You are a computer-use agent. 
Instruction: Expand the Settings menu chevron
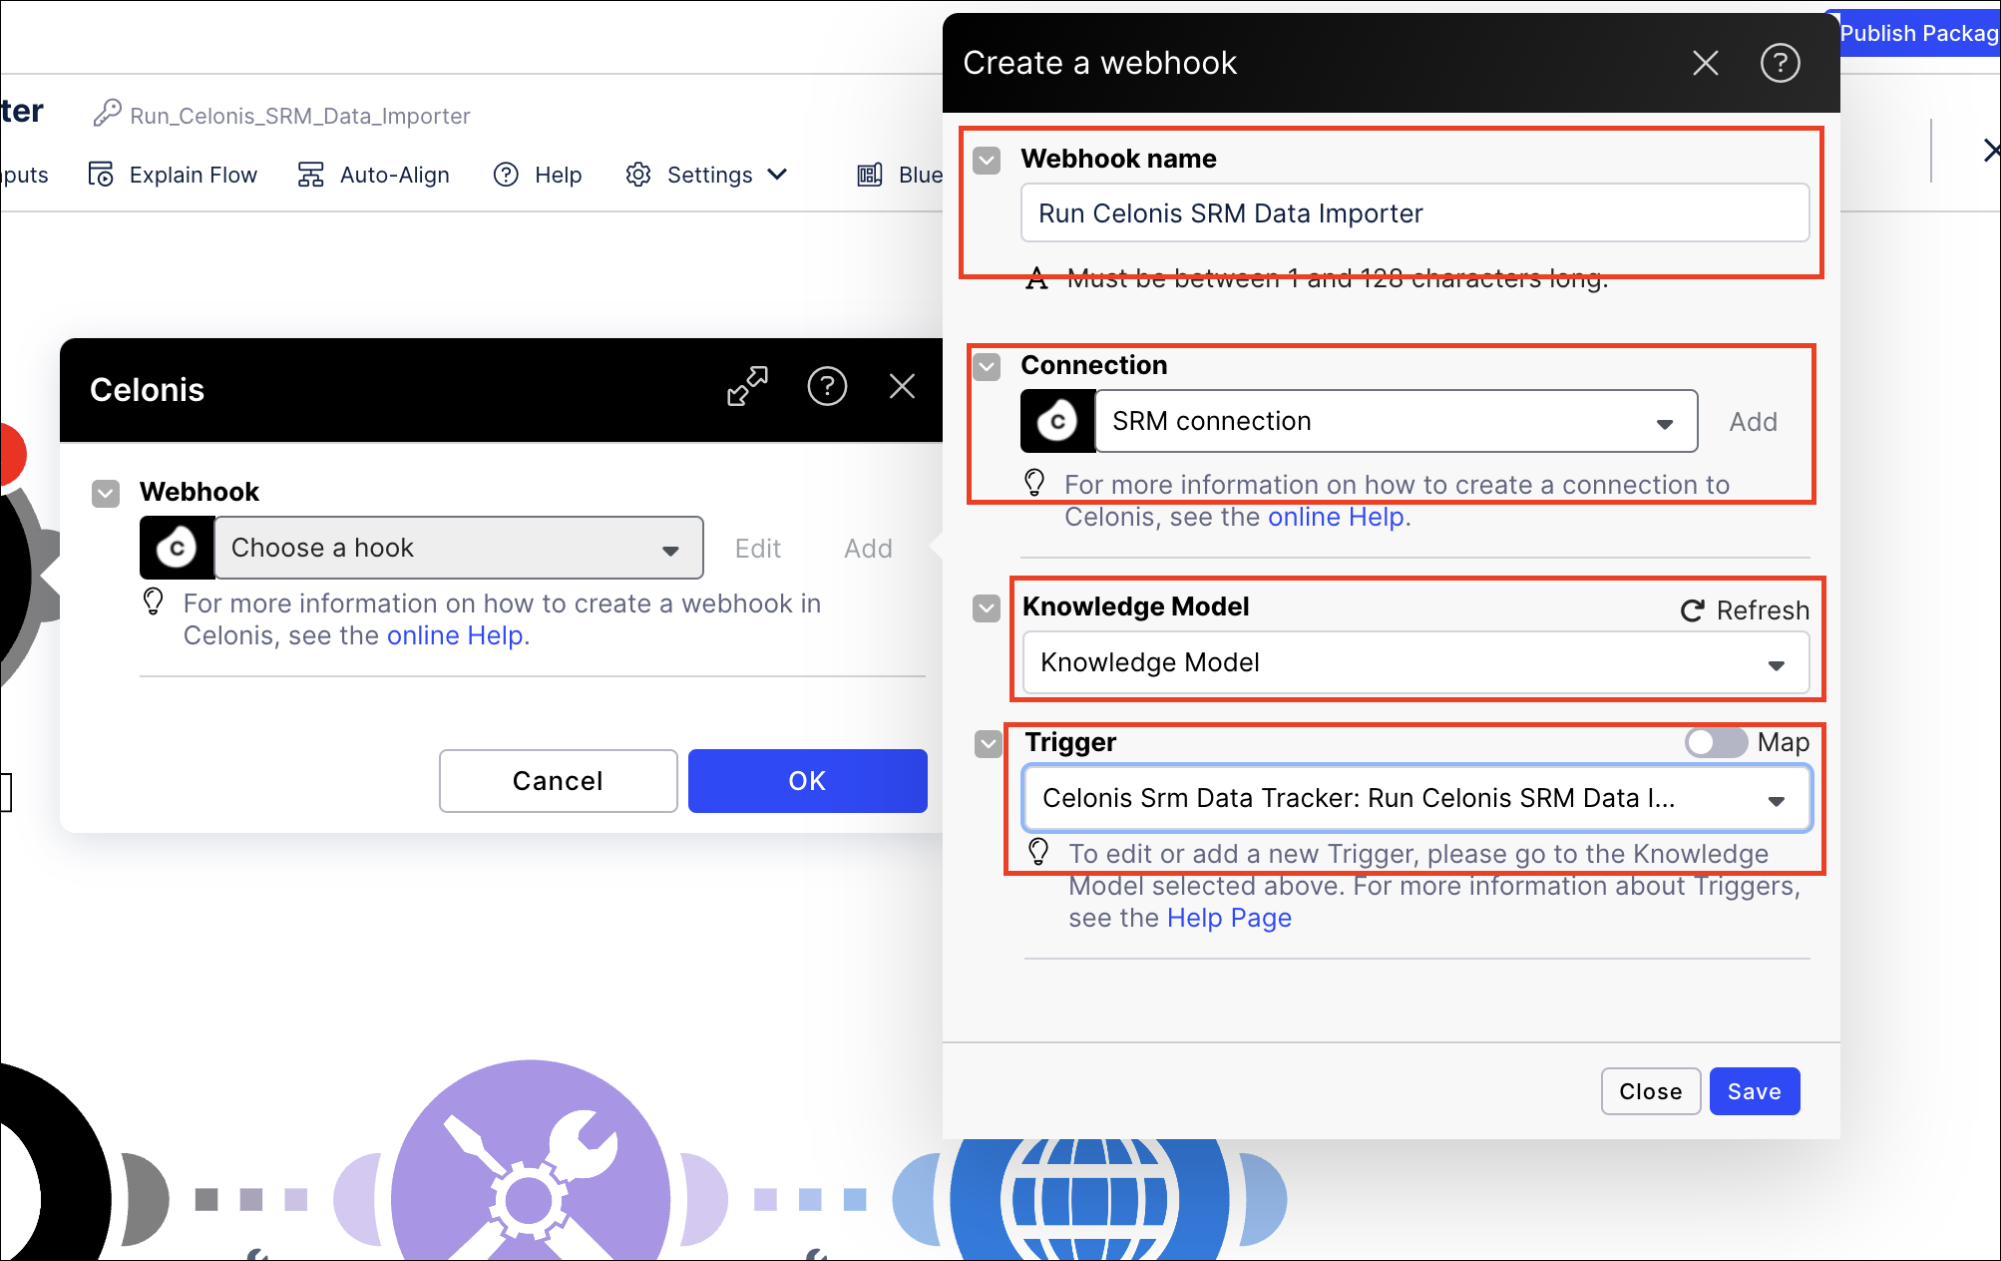coord(777,174)
